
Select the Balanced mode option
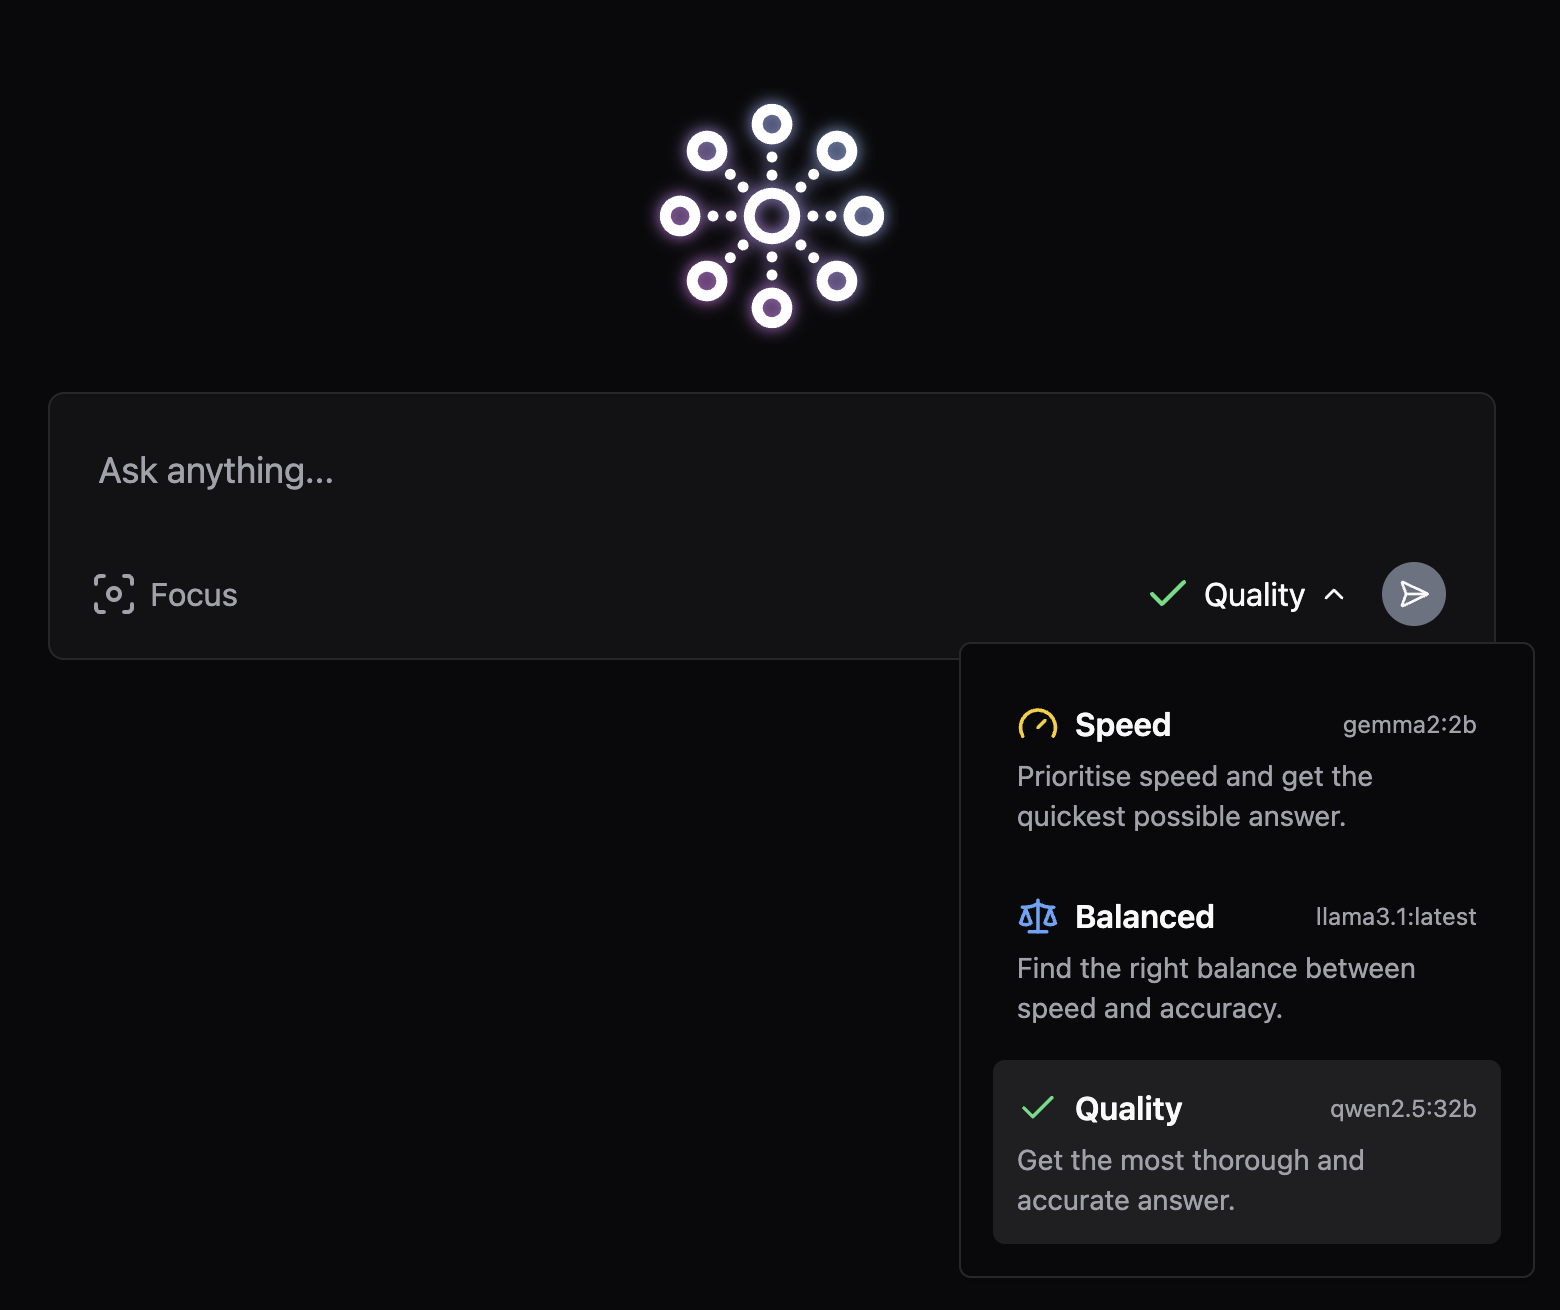click(1144, 917)
